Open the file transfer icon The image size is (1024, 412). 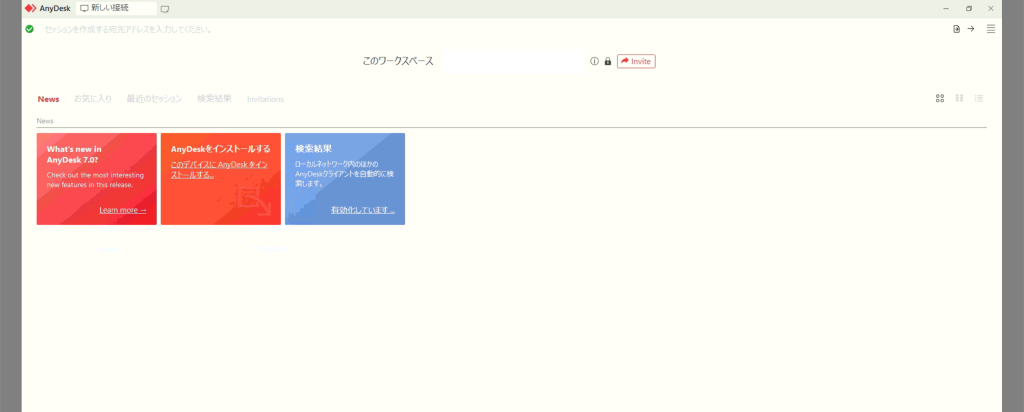(957, 29)
